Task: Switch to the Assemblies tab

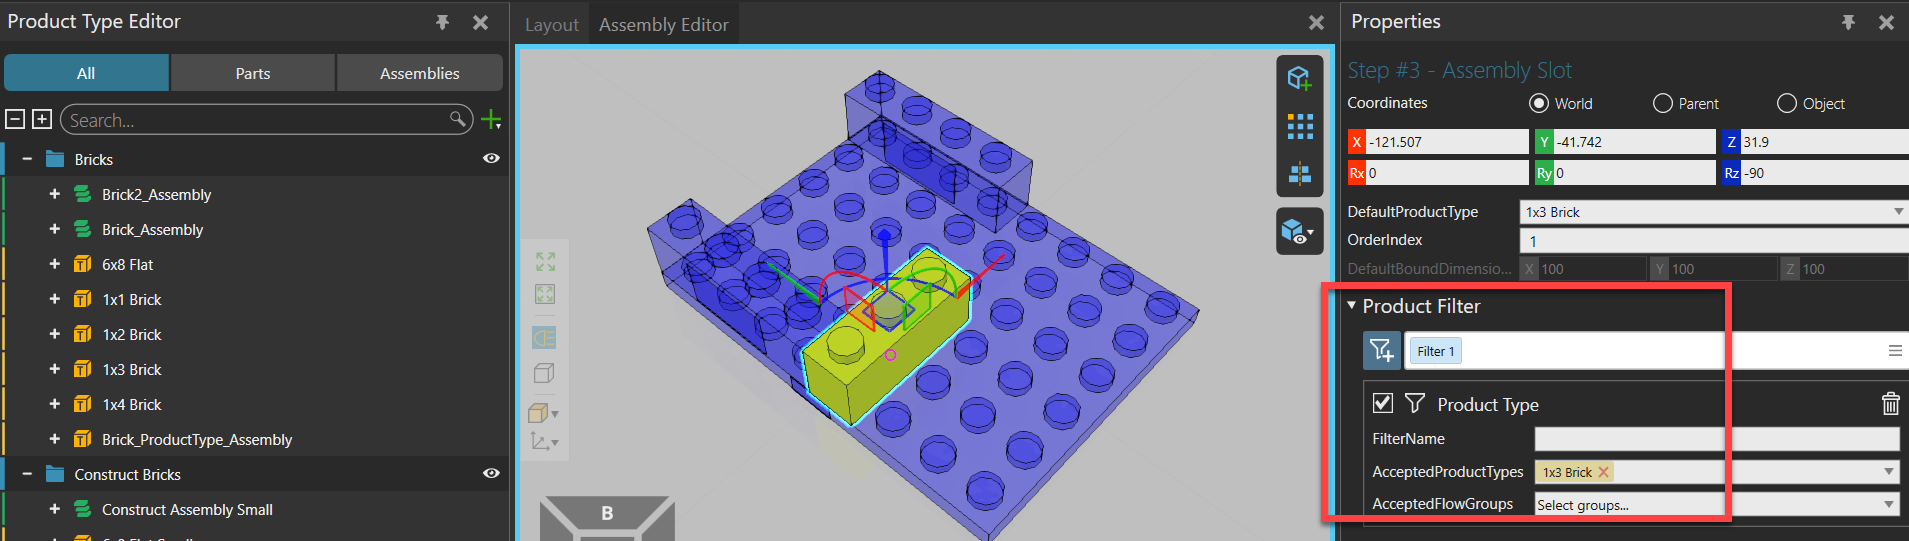Action: pyautogui.click(x=420, y=73)
